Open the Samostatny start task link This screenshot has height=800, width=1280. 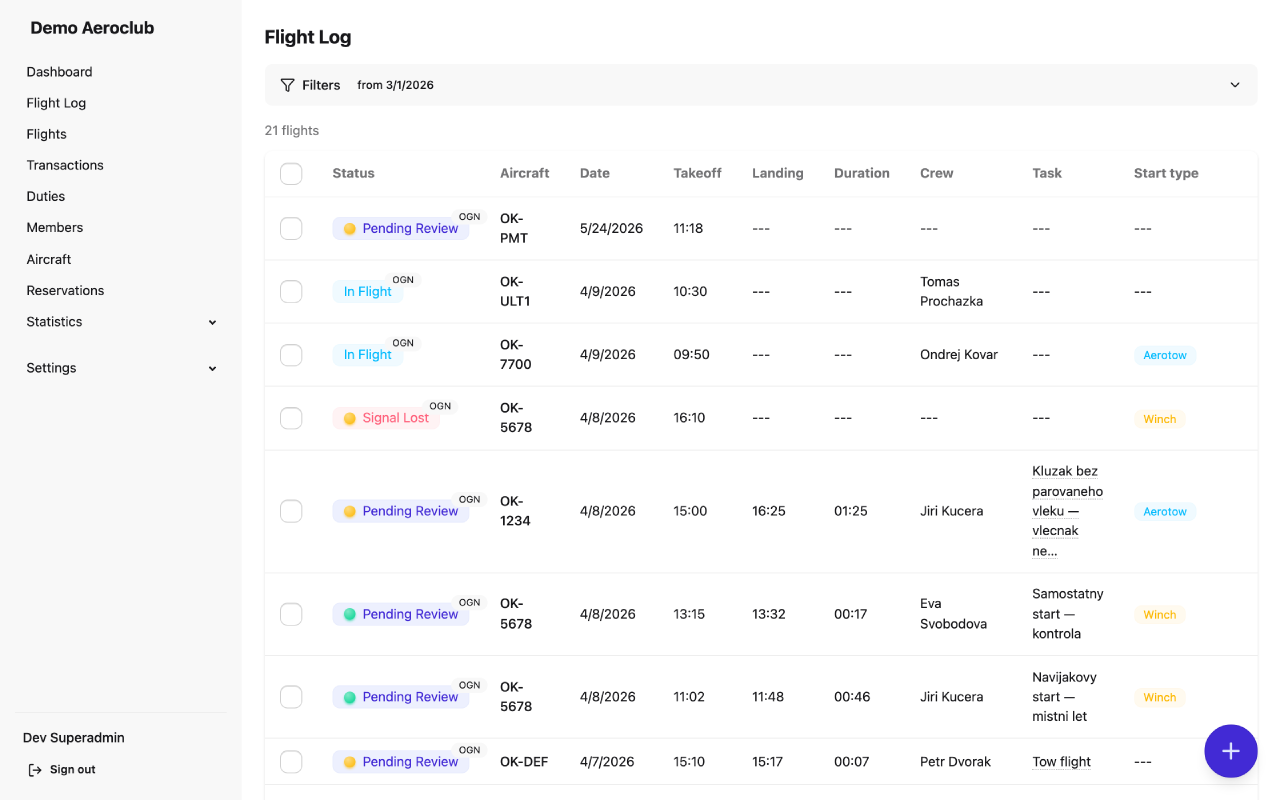pos(1067,614)
